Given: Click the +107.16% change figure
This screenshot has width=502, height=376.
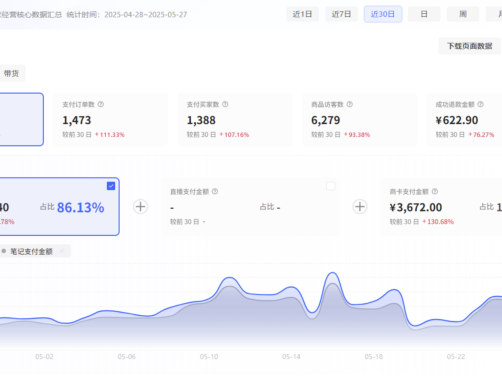Looking at the screenshot, I should coord(234,135).
